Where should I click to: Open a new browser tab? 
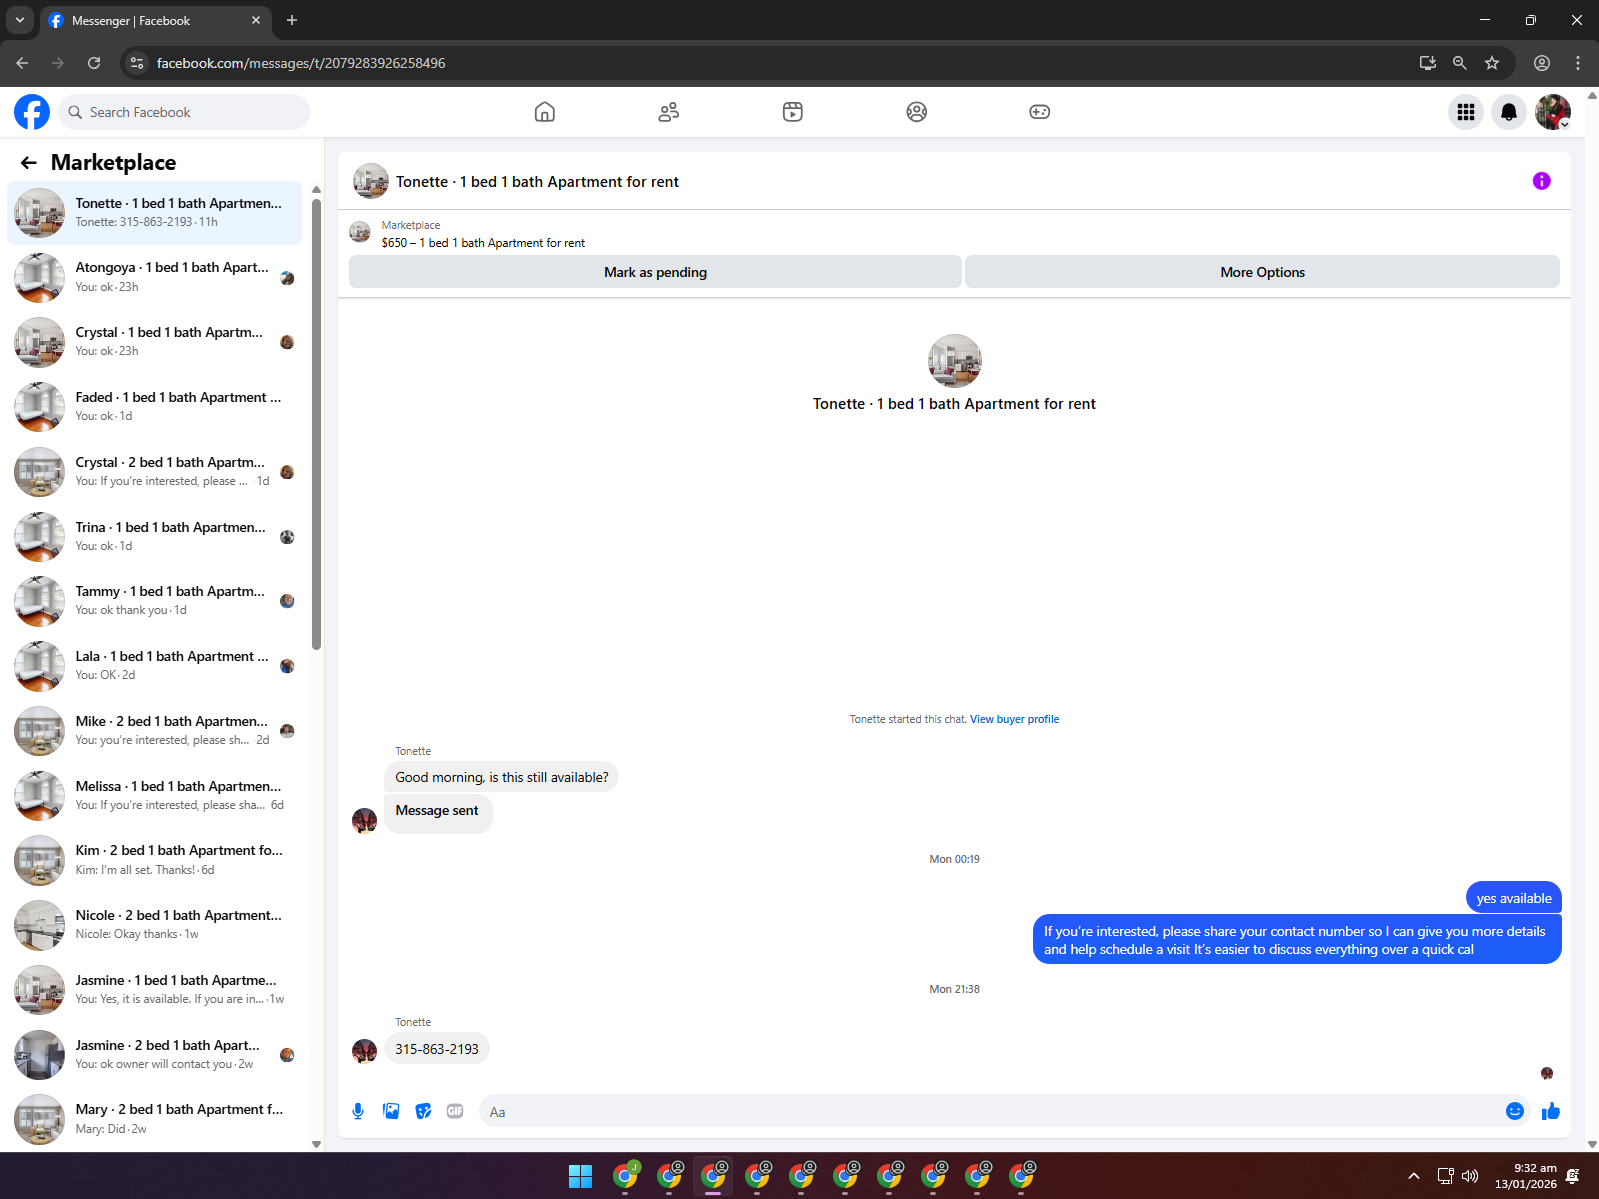pos(292,20)
